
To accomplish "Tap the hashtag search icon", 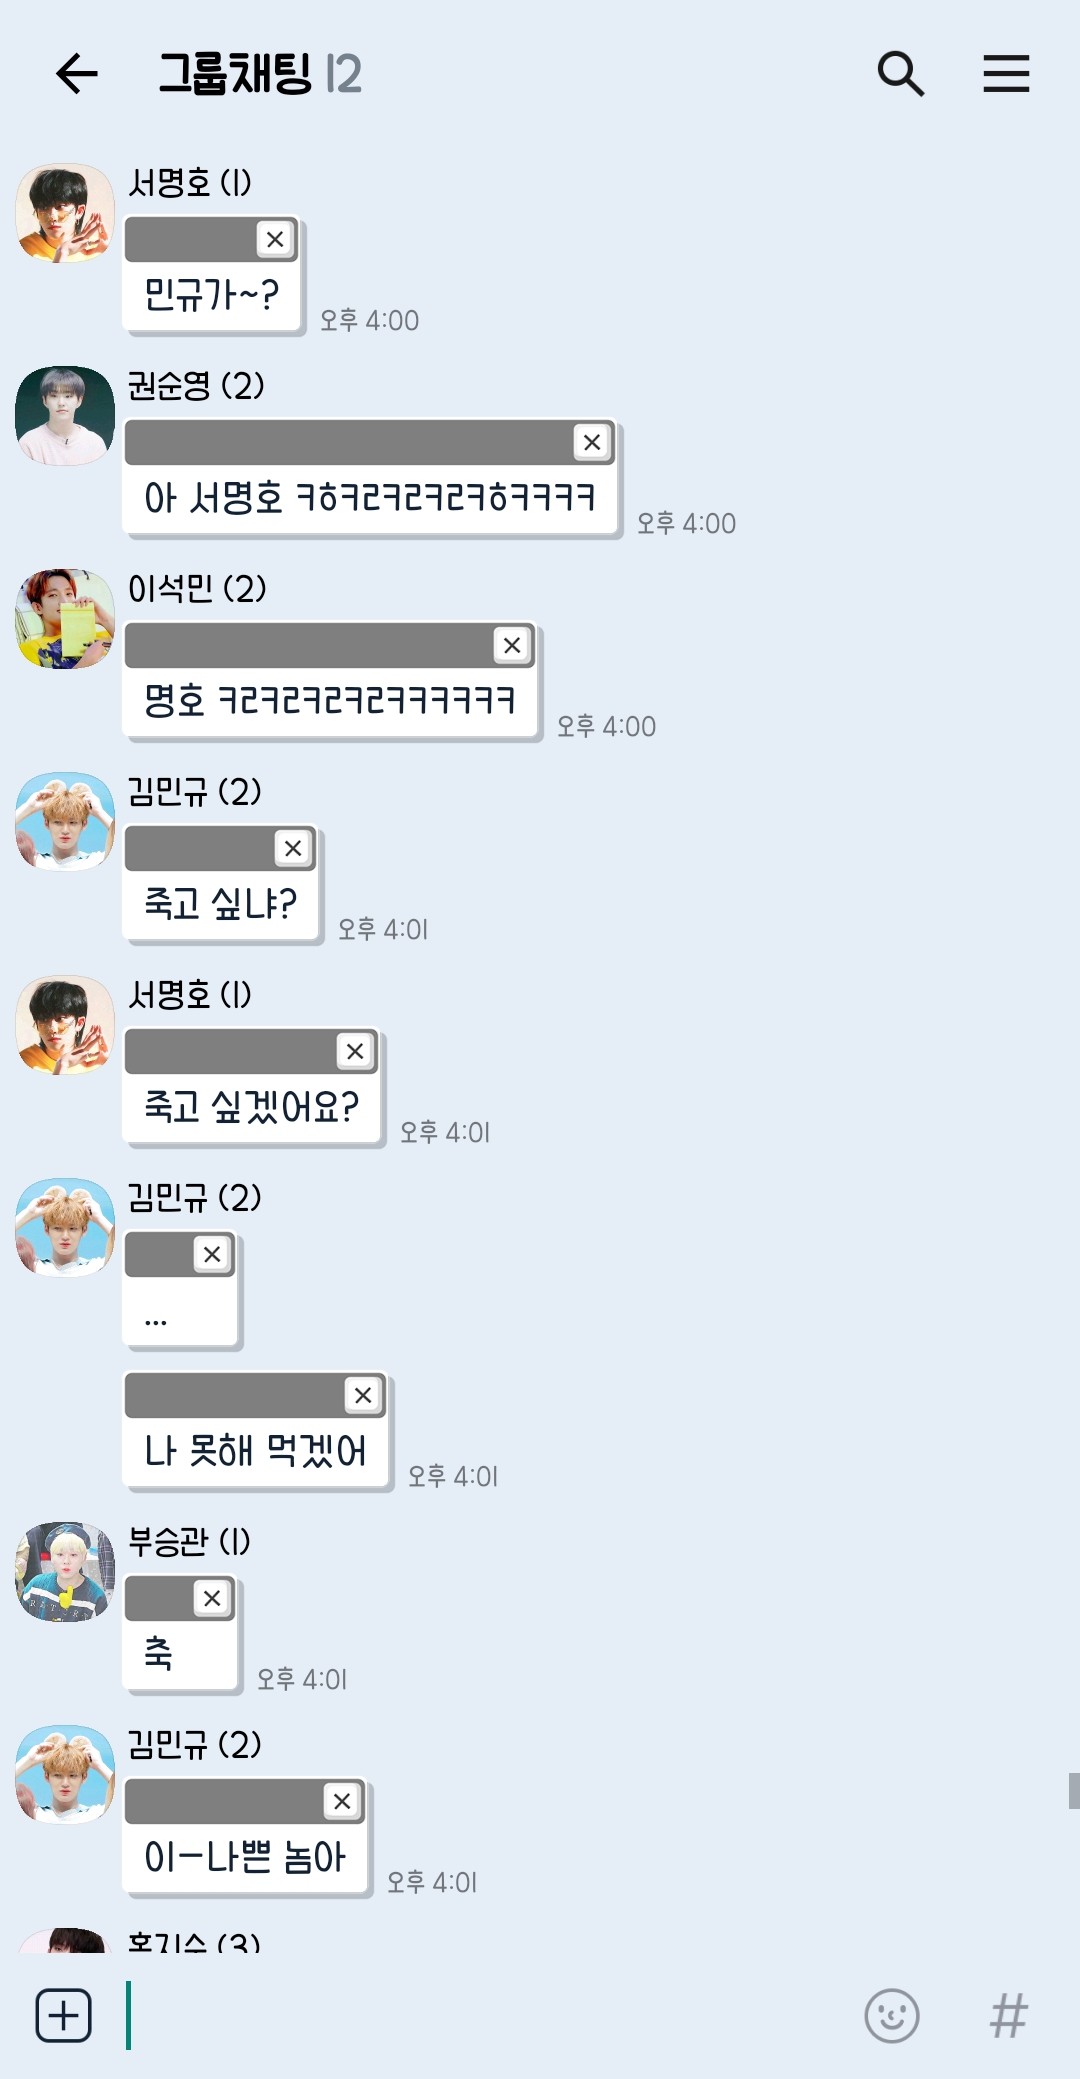I will 1008,2015.
